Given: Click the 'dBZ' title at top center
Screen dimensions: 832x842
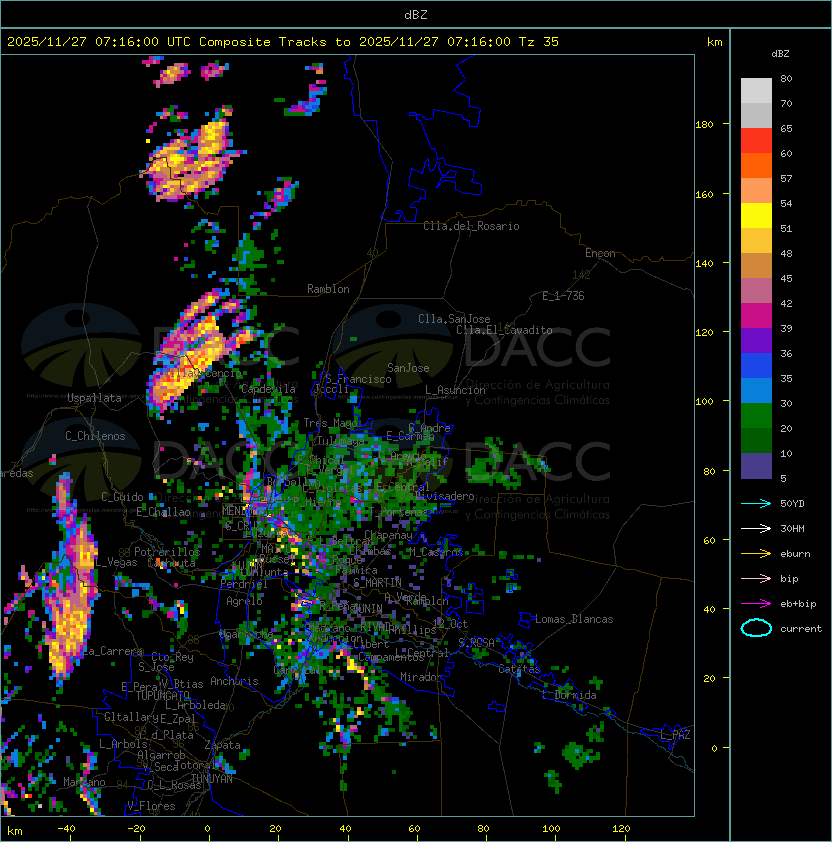Looking at the screenshot, I should point(416,15).
